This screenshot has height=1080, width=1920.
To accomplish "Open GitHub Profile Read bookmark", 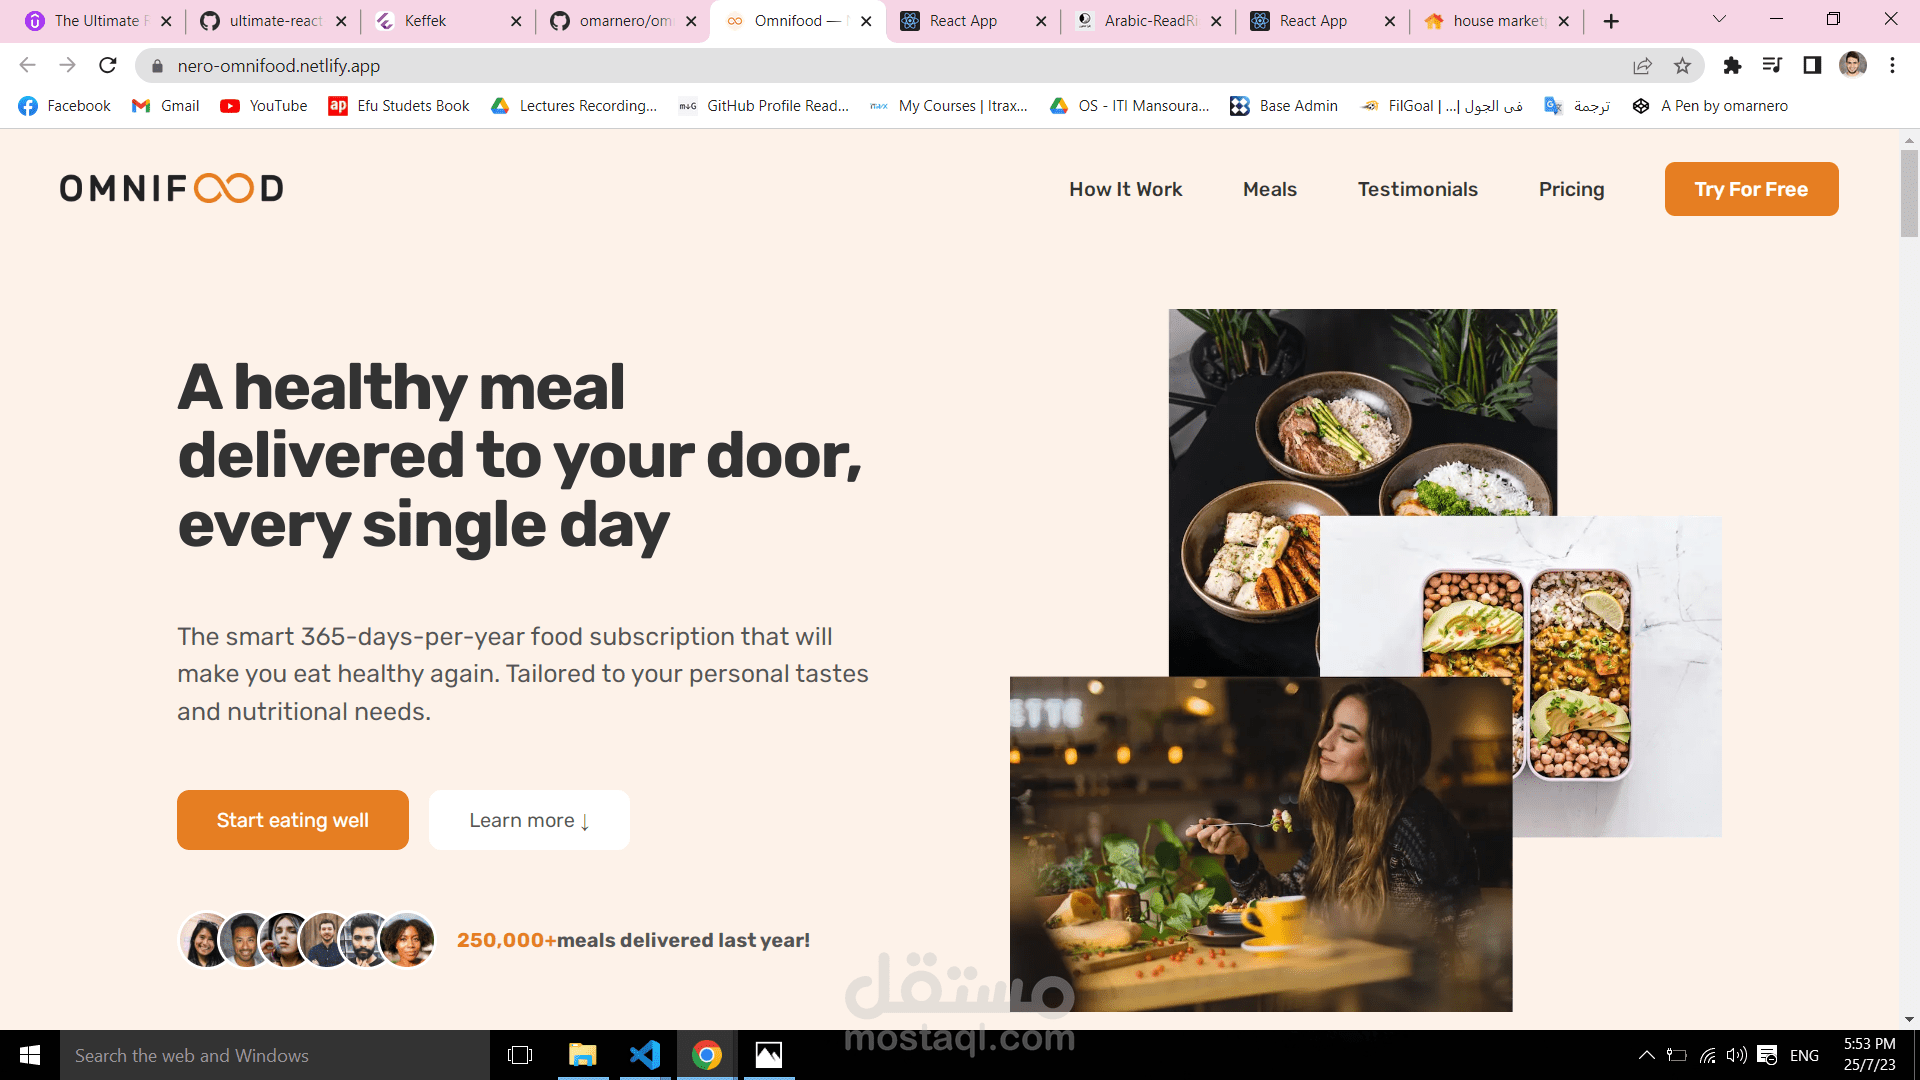I will [x=764, y=106].
